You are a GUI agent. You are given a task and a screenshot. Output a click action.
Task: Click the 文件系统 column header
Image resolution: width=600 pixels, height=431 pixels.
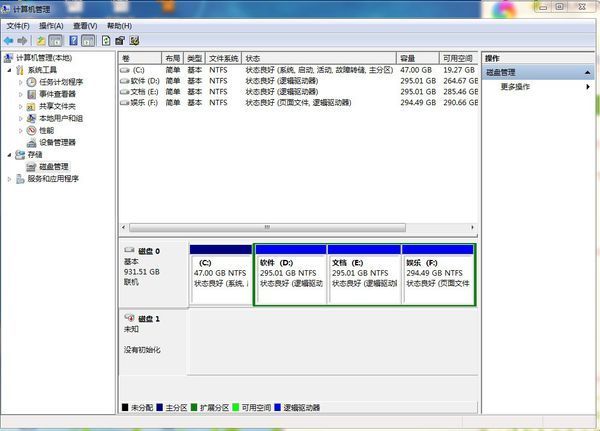(x=224, y=58)
